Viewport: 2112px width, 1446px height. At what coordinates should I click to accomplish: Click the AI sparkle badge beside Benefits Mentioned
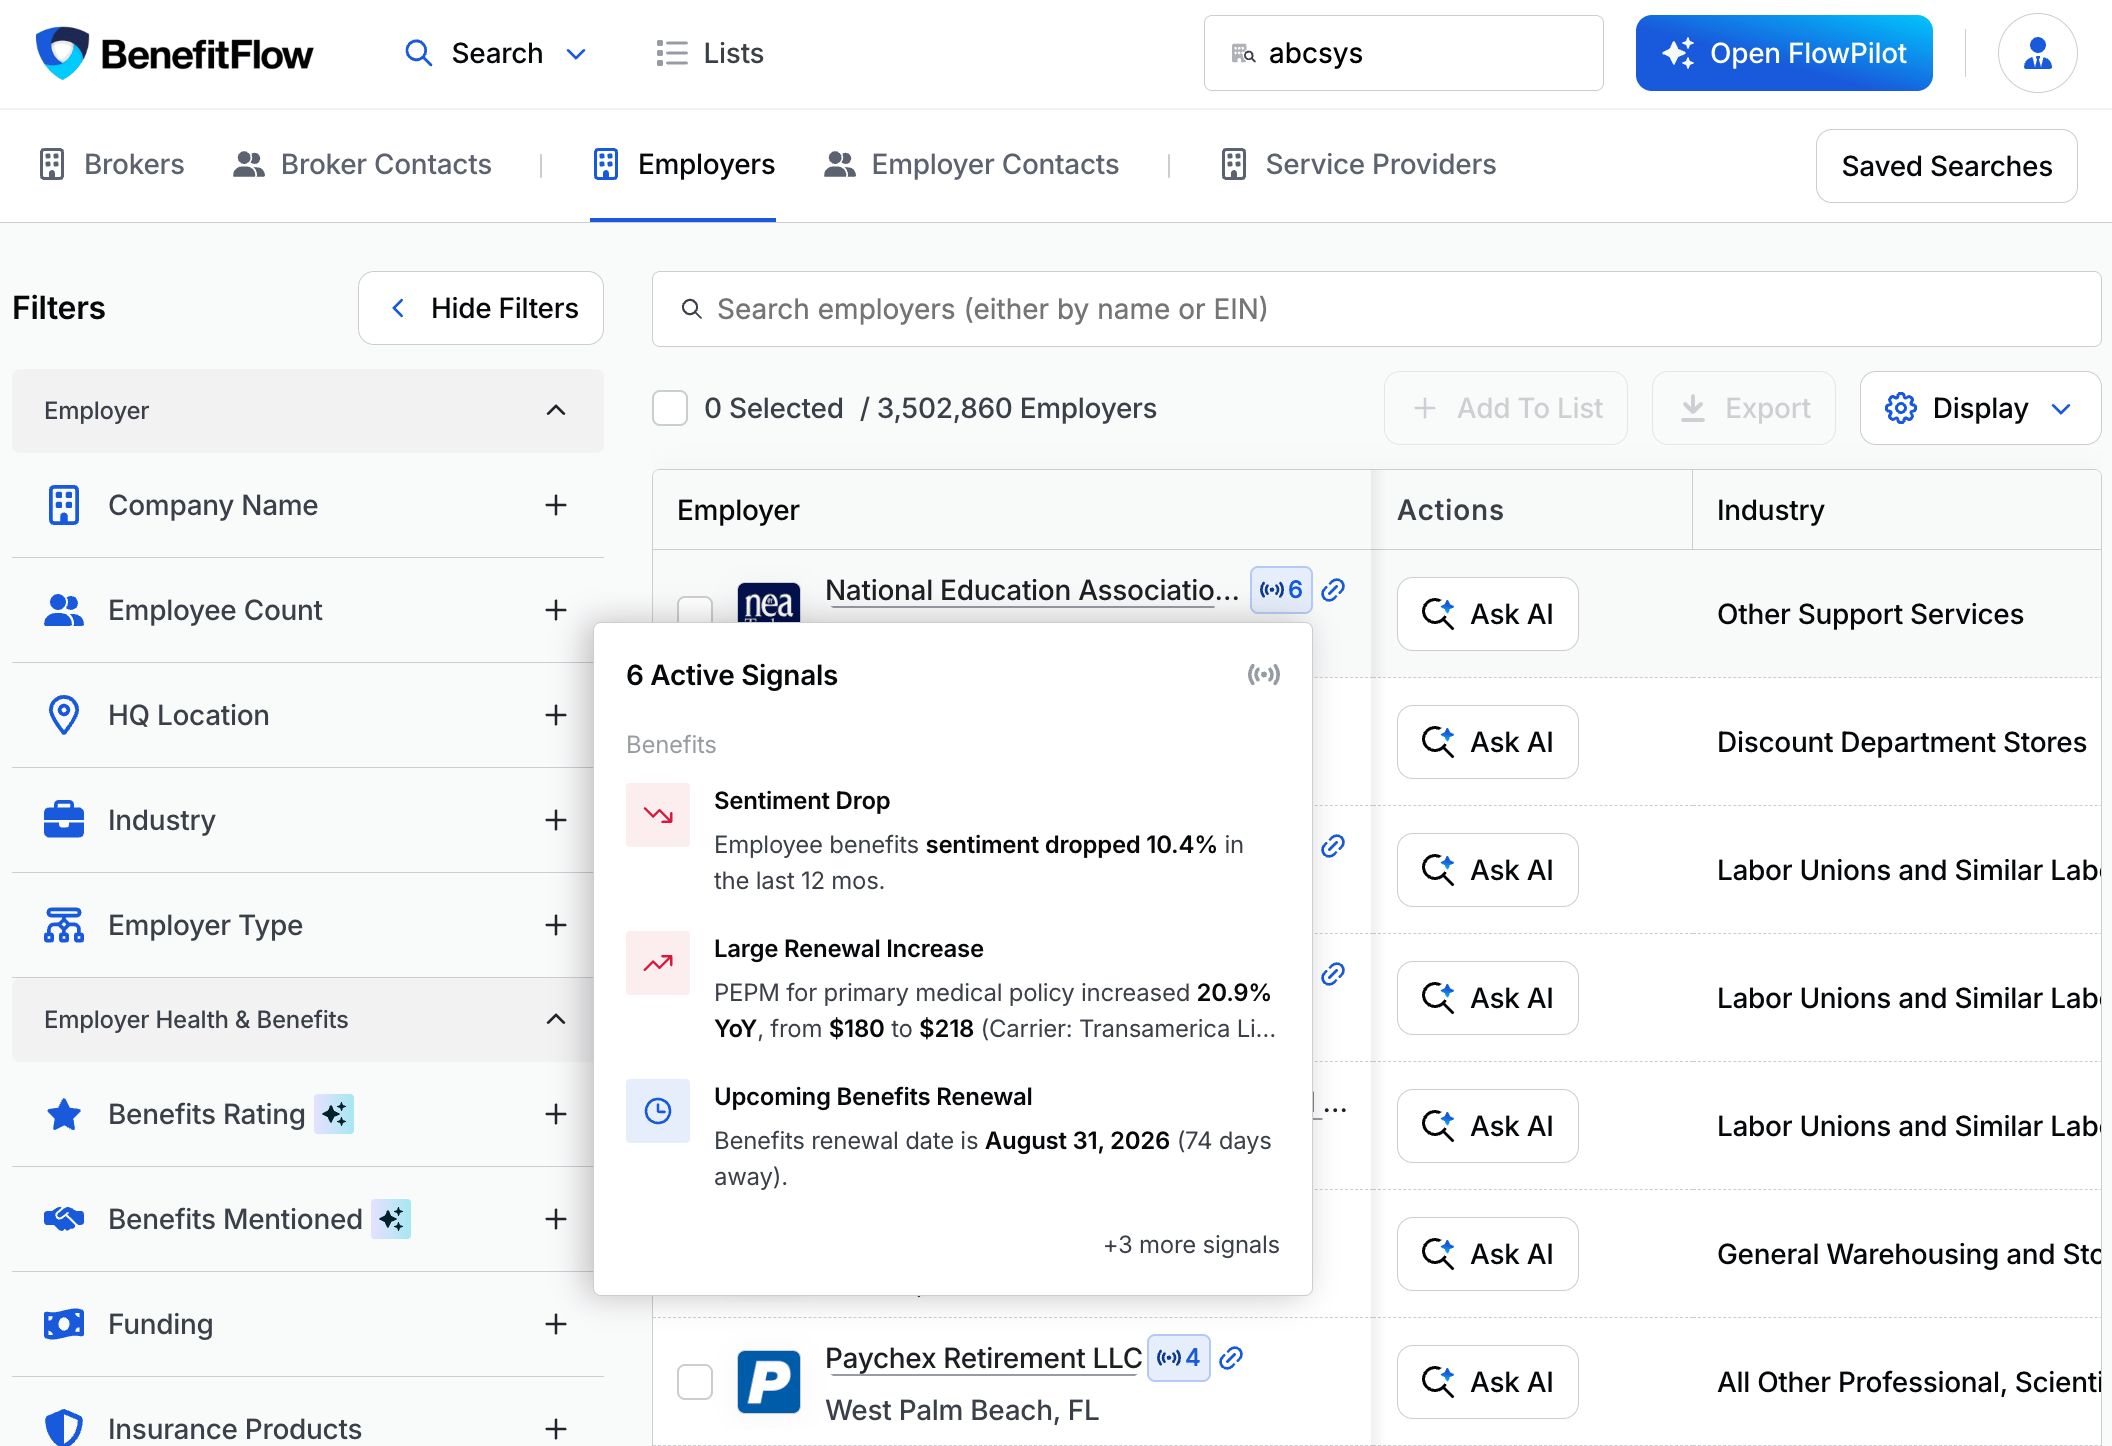pyautogui.click(x=391, y=1219)
